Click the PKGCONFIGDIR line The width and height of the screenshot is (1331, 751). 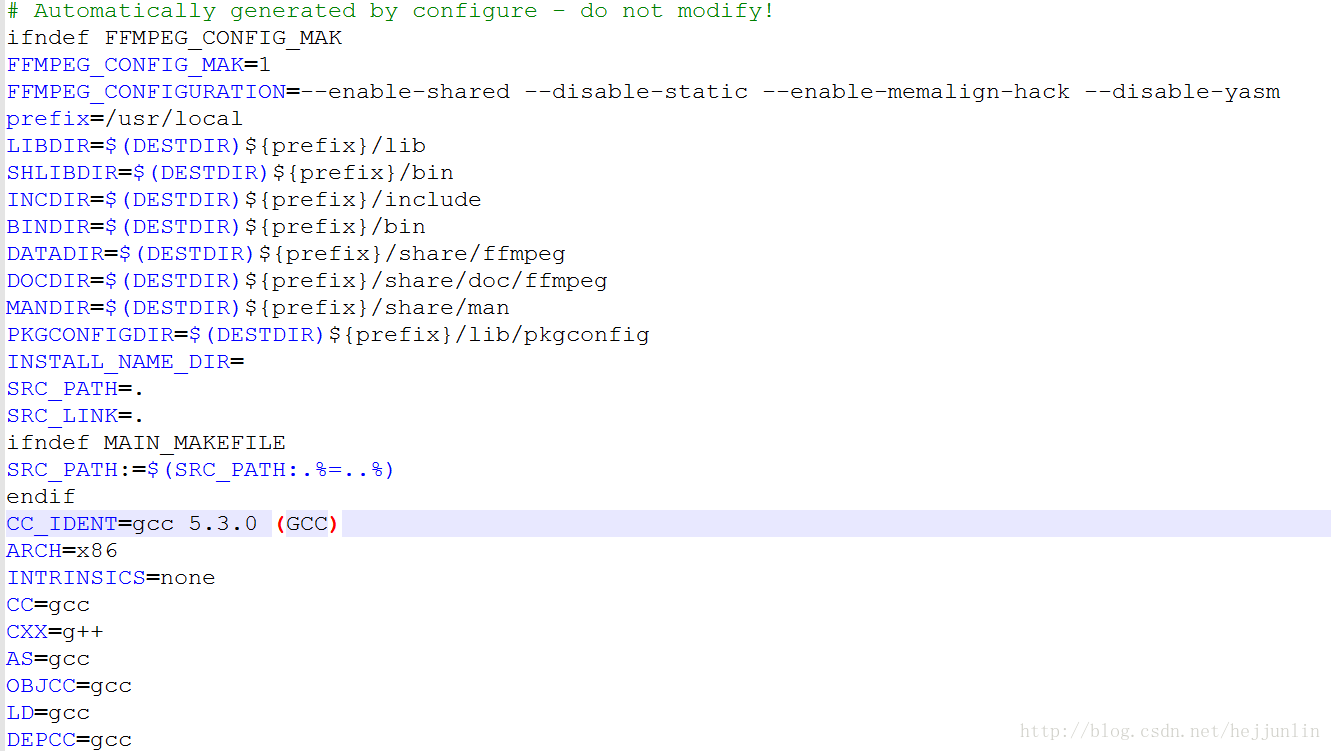pos(328,335)
